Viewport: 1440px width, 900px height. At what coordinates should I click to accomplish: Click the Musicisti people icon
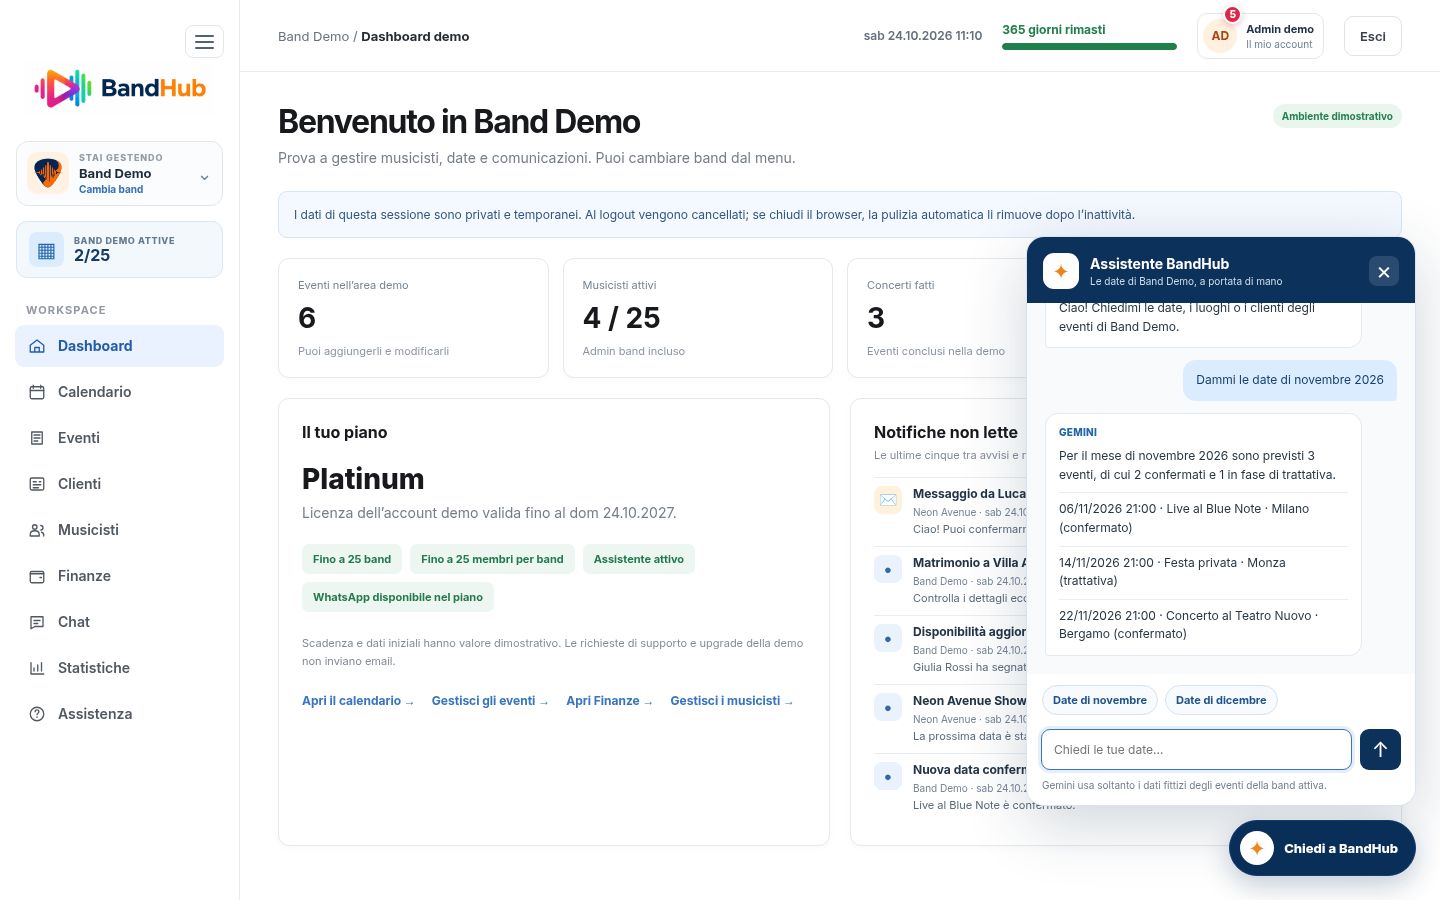coord(37,530)
